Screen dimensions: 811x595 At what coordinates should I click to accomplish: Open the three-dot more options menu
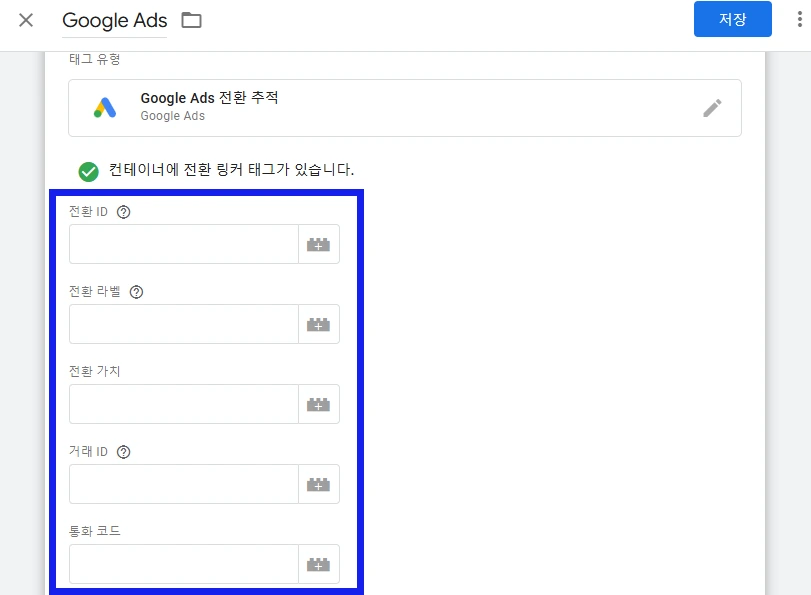point(800,19)
